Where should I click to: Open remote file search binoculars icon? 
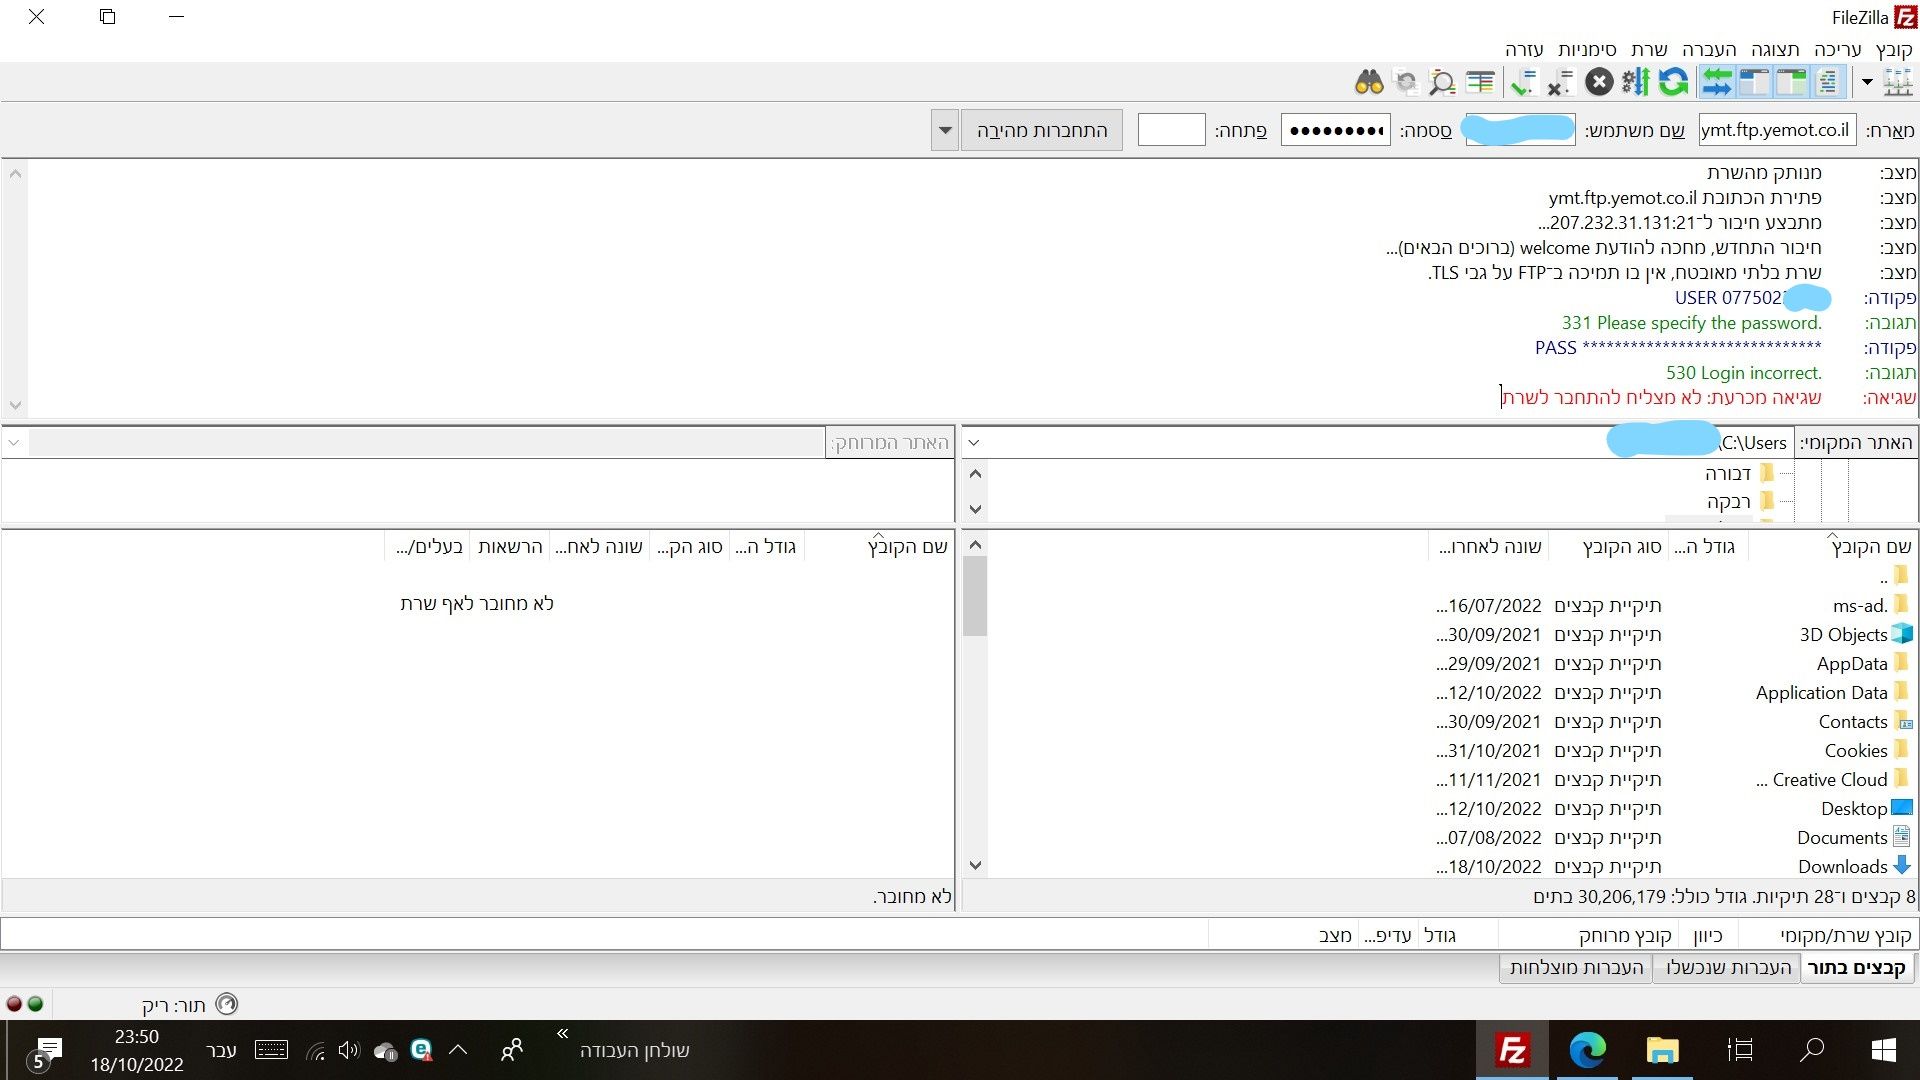pos(1369,82)
